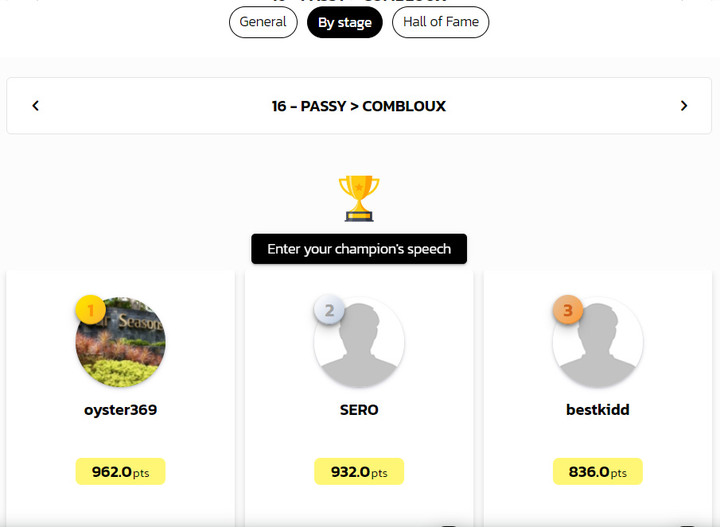Go to previous stage with left chevron

35,106
